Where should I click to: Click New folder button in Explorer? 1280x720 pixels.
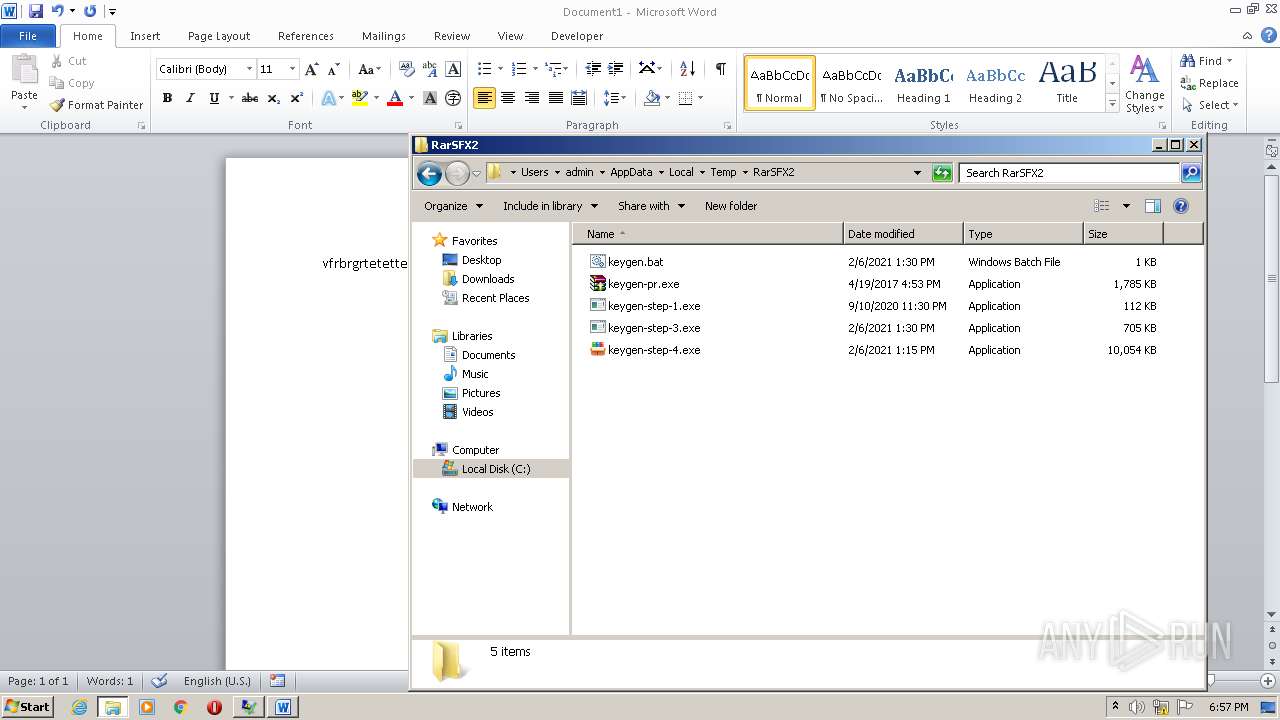click(x=731, y=206)
